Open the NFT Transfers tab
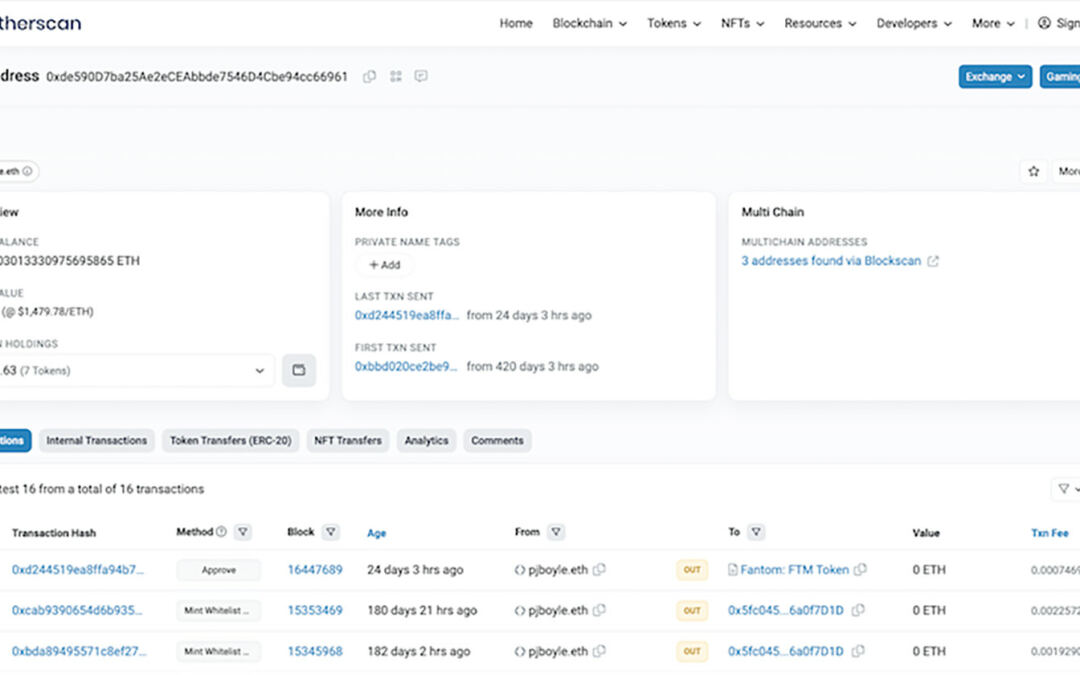Image resolution: width=1080 pixels, height=675 pixels. click(347, 440)
